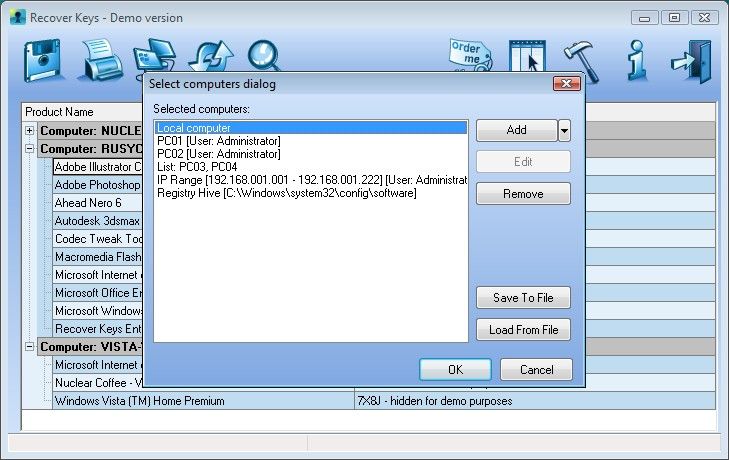Viewport: 729px width, 460px height.
Task: Click the Print icon in toolbar
Action: coord(102,62)
